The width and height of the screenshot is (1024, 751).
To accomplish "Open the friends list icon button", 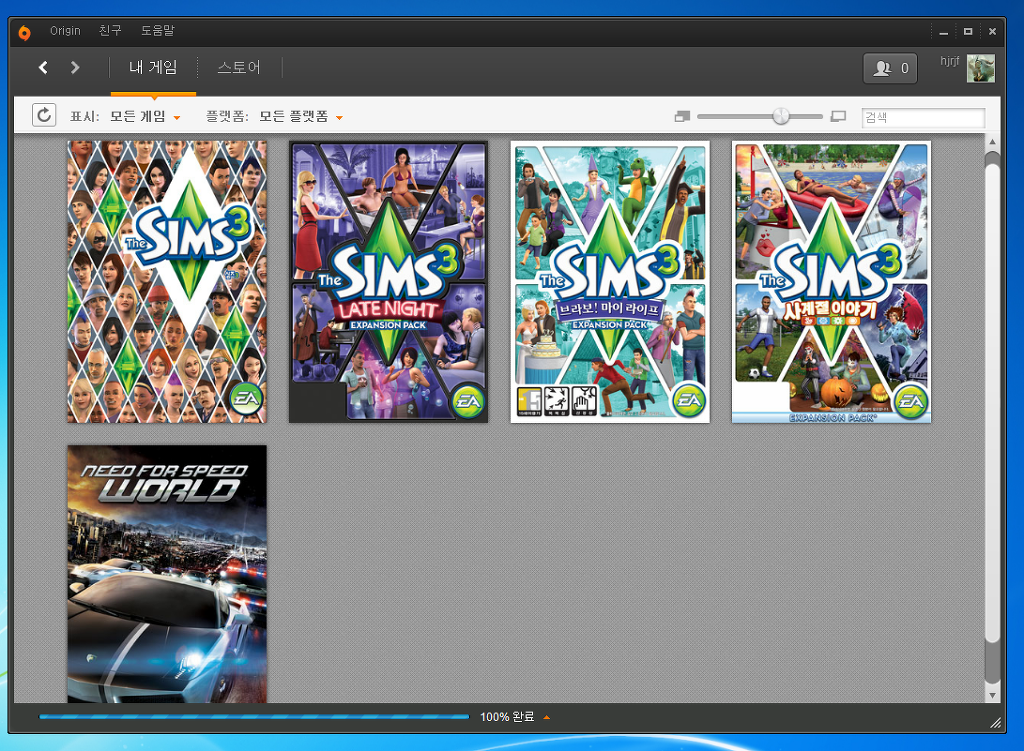I will pyautogui.click(x=890, y=69).
